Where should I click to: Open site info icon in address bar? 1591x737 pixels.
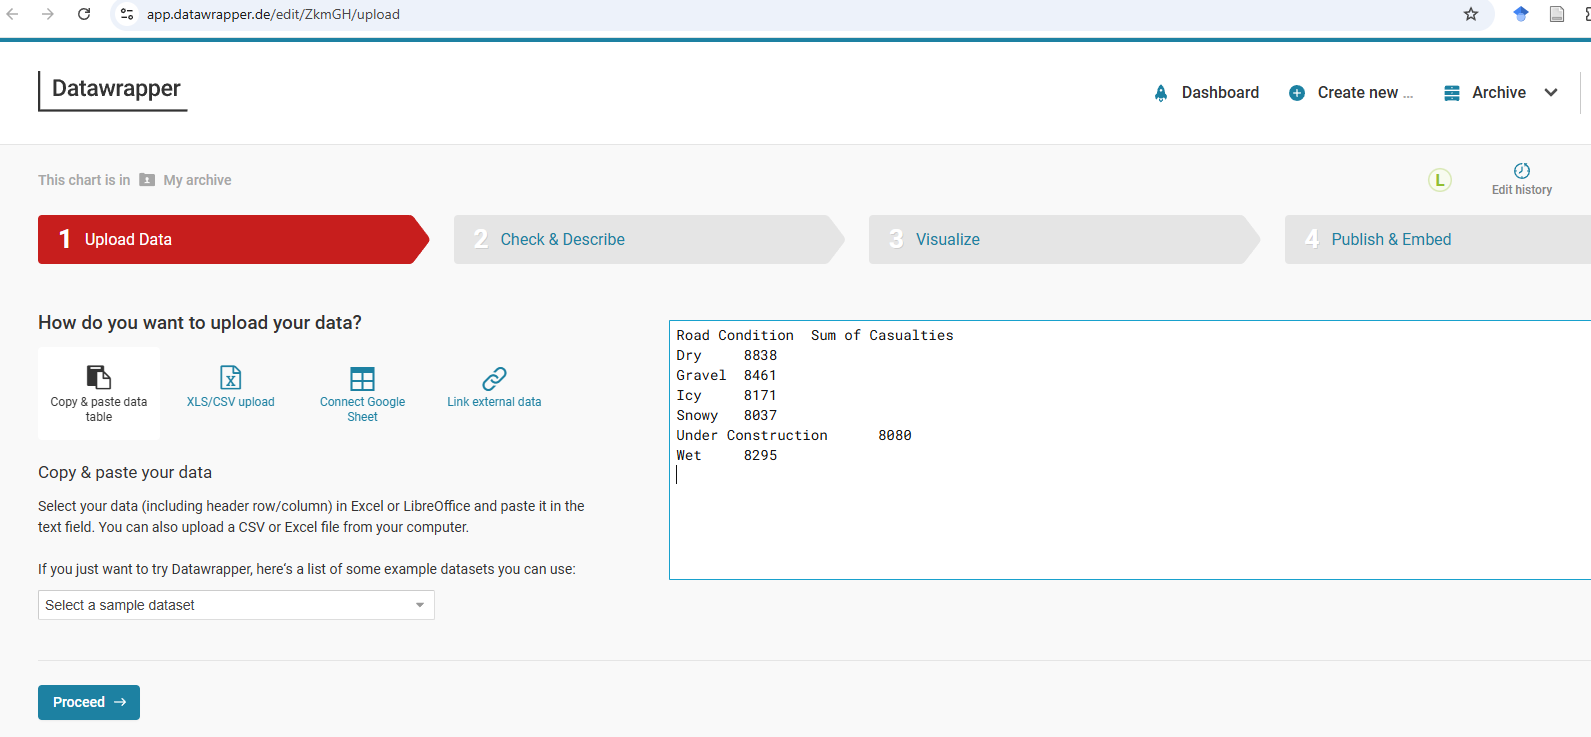pos(127,14)
